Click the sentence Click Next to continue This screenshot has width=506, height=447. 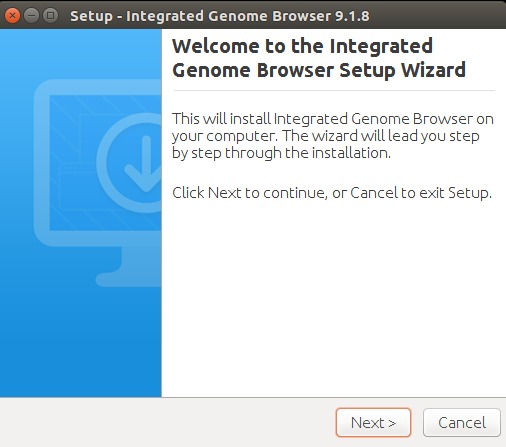pos(332,193)
